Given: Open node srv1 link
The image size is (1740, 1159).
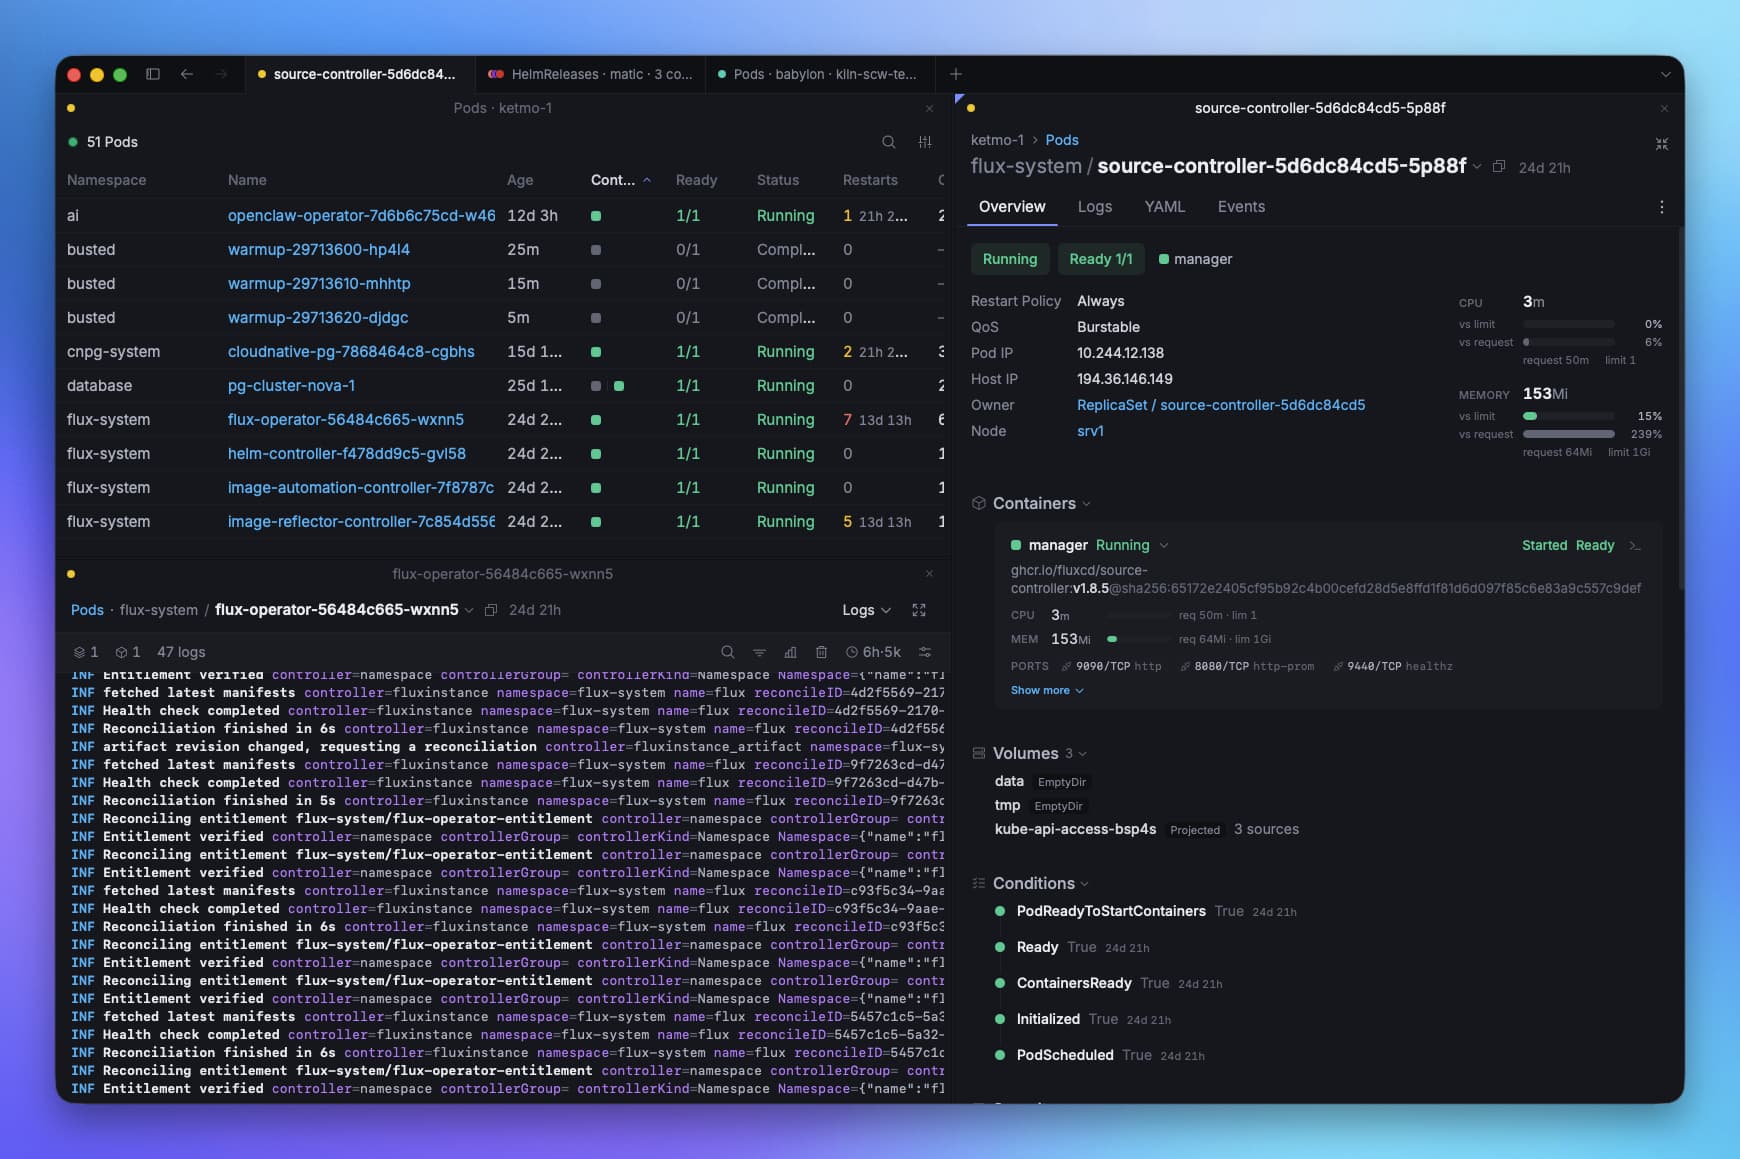Looking at the screenshot, I should pos(1090,431).
